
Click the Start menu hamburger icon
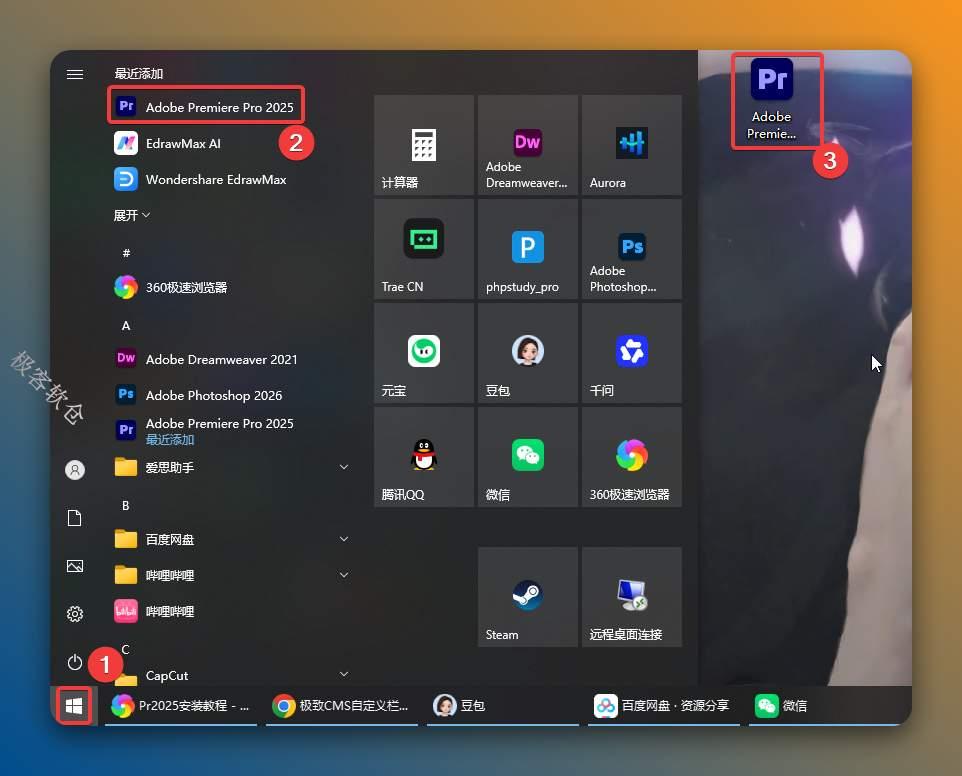coord(75,74)
